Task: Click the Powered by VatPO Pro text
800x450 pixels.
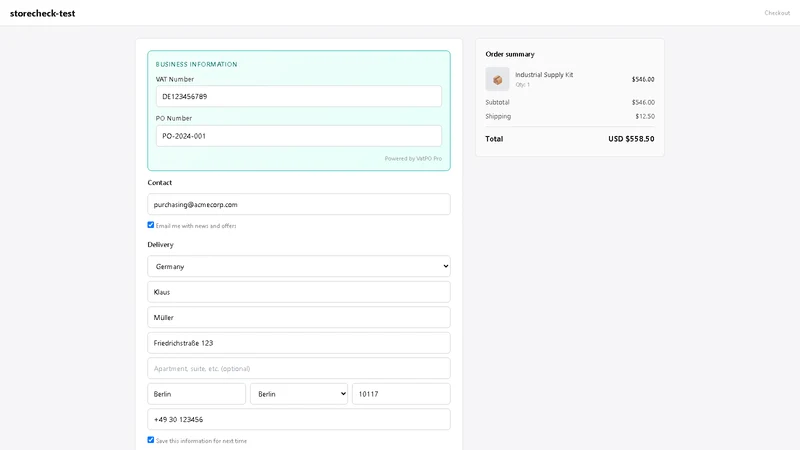Action: coord(413,159)
